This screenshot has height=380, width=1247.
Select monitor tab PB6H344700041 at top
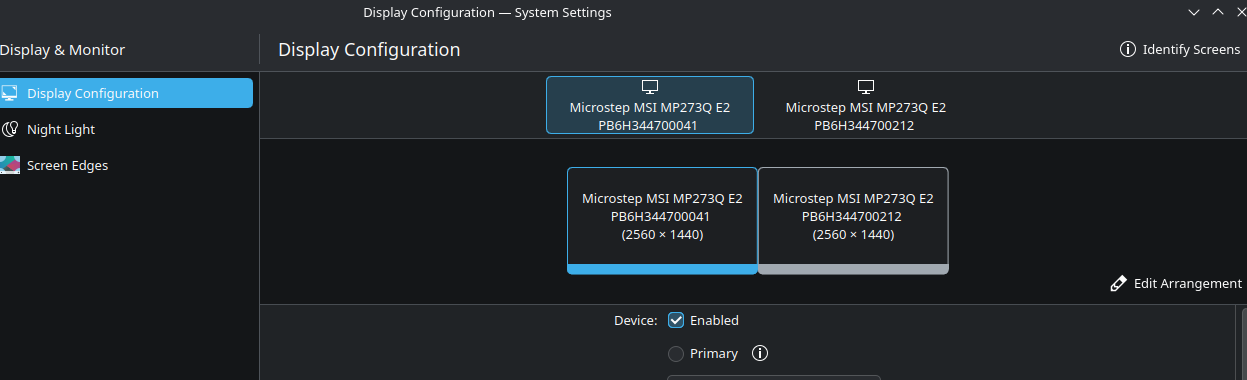pyautogui.click(x=650, y=105)
